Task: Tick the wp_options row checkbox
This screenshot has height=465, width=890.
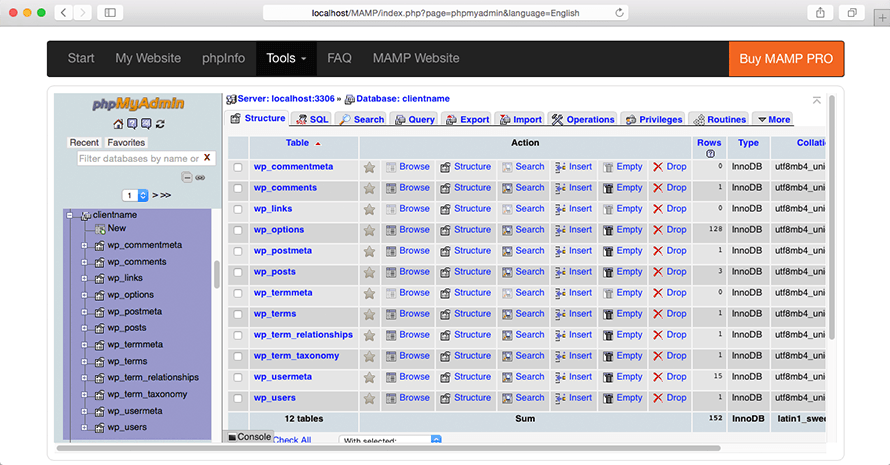Action: point(238,231)
